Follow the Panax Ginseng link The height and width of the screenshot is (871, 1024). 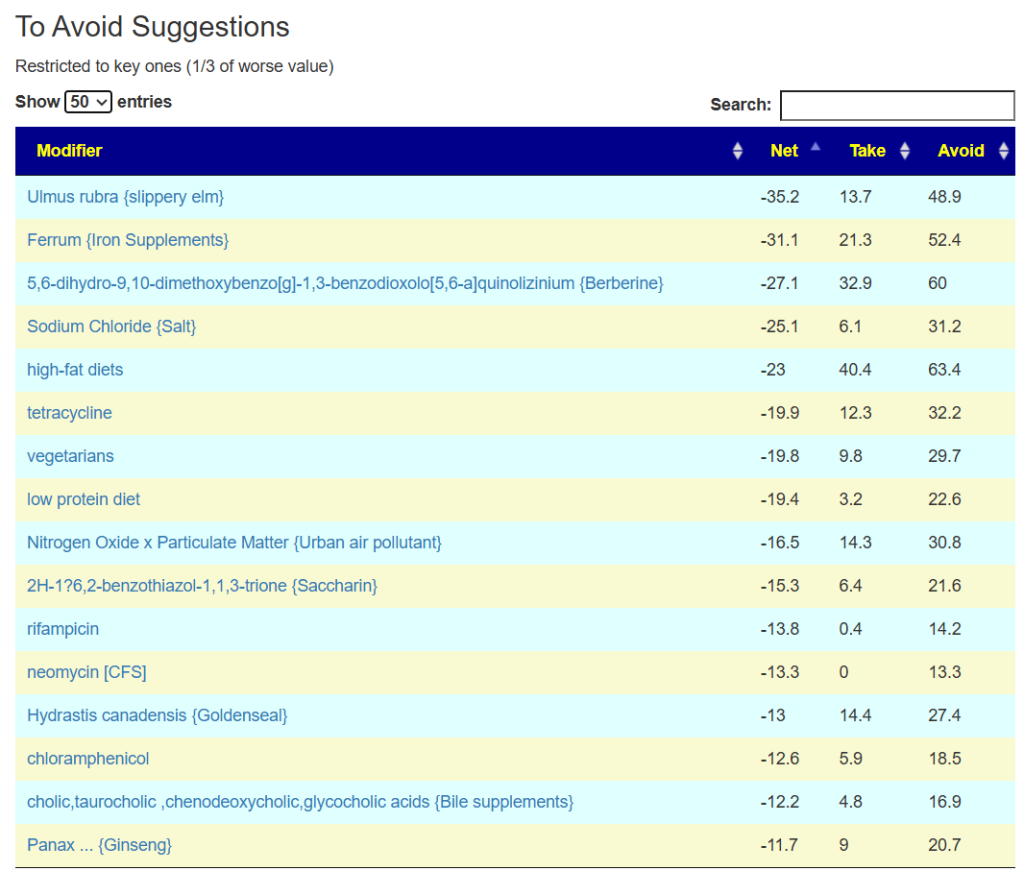99,845
